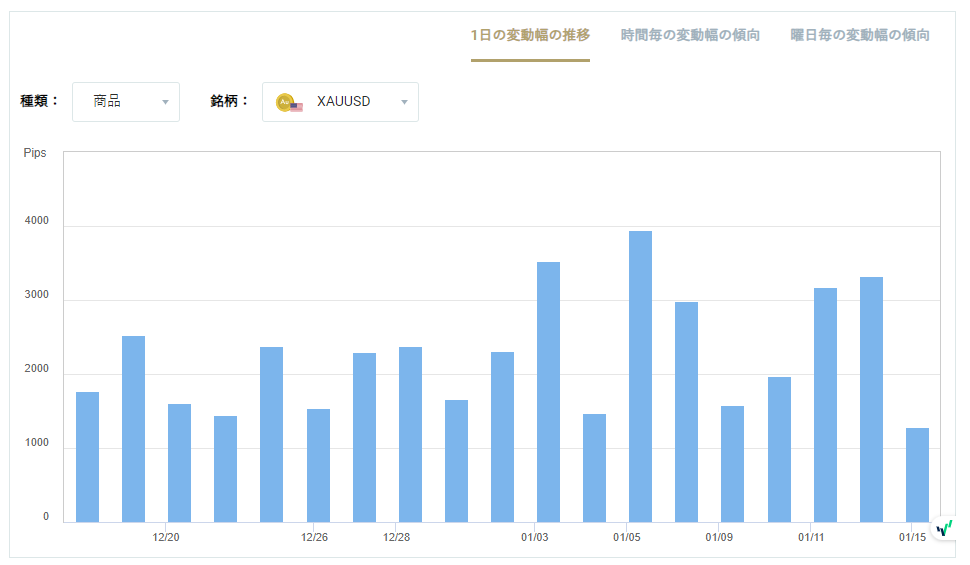Click the 1000 y-axis label
Viewport: 970px width, 565px height.
click(x=36, y=442)
